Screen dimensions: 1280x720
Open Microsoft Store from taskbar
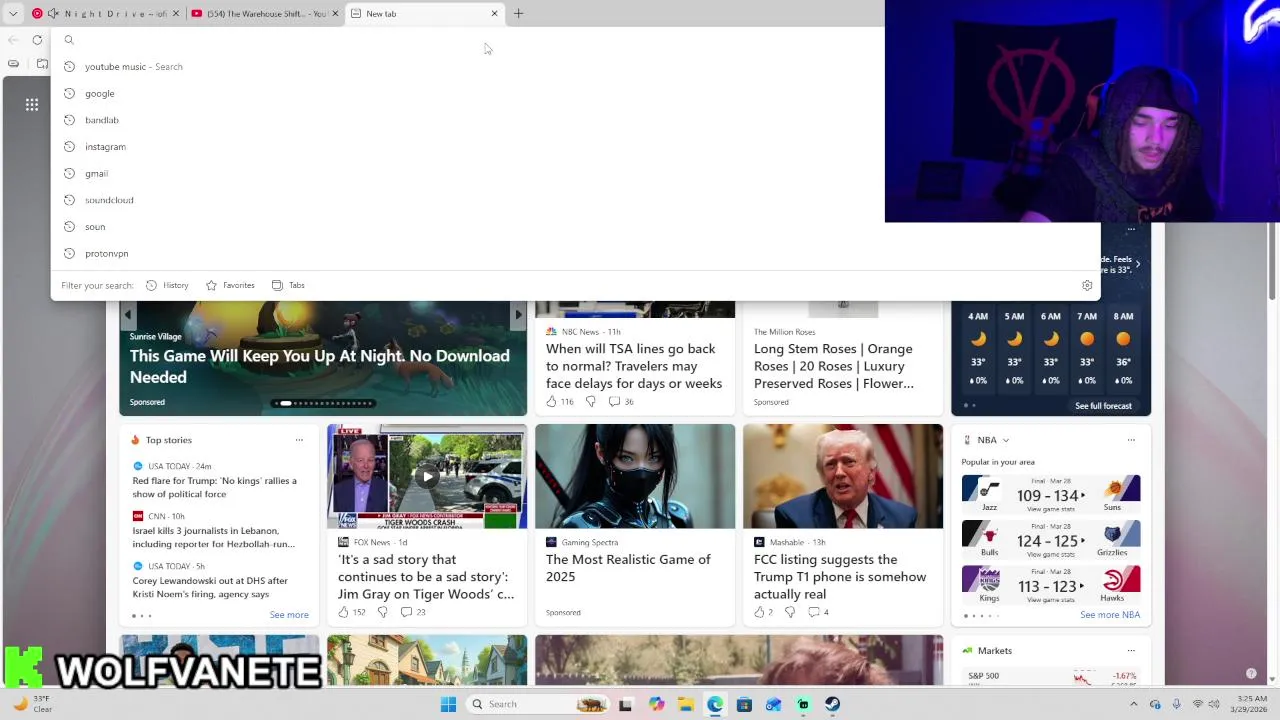coord(744,704)
